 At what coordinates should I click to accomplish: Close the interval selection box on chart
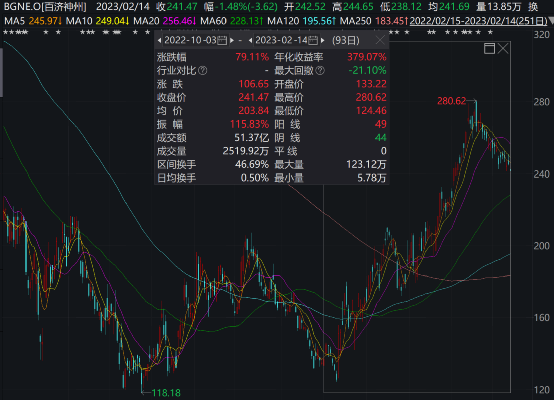coord(503,48)
